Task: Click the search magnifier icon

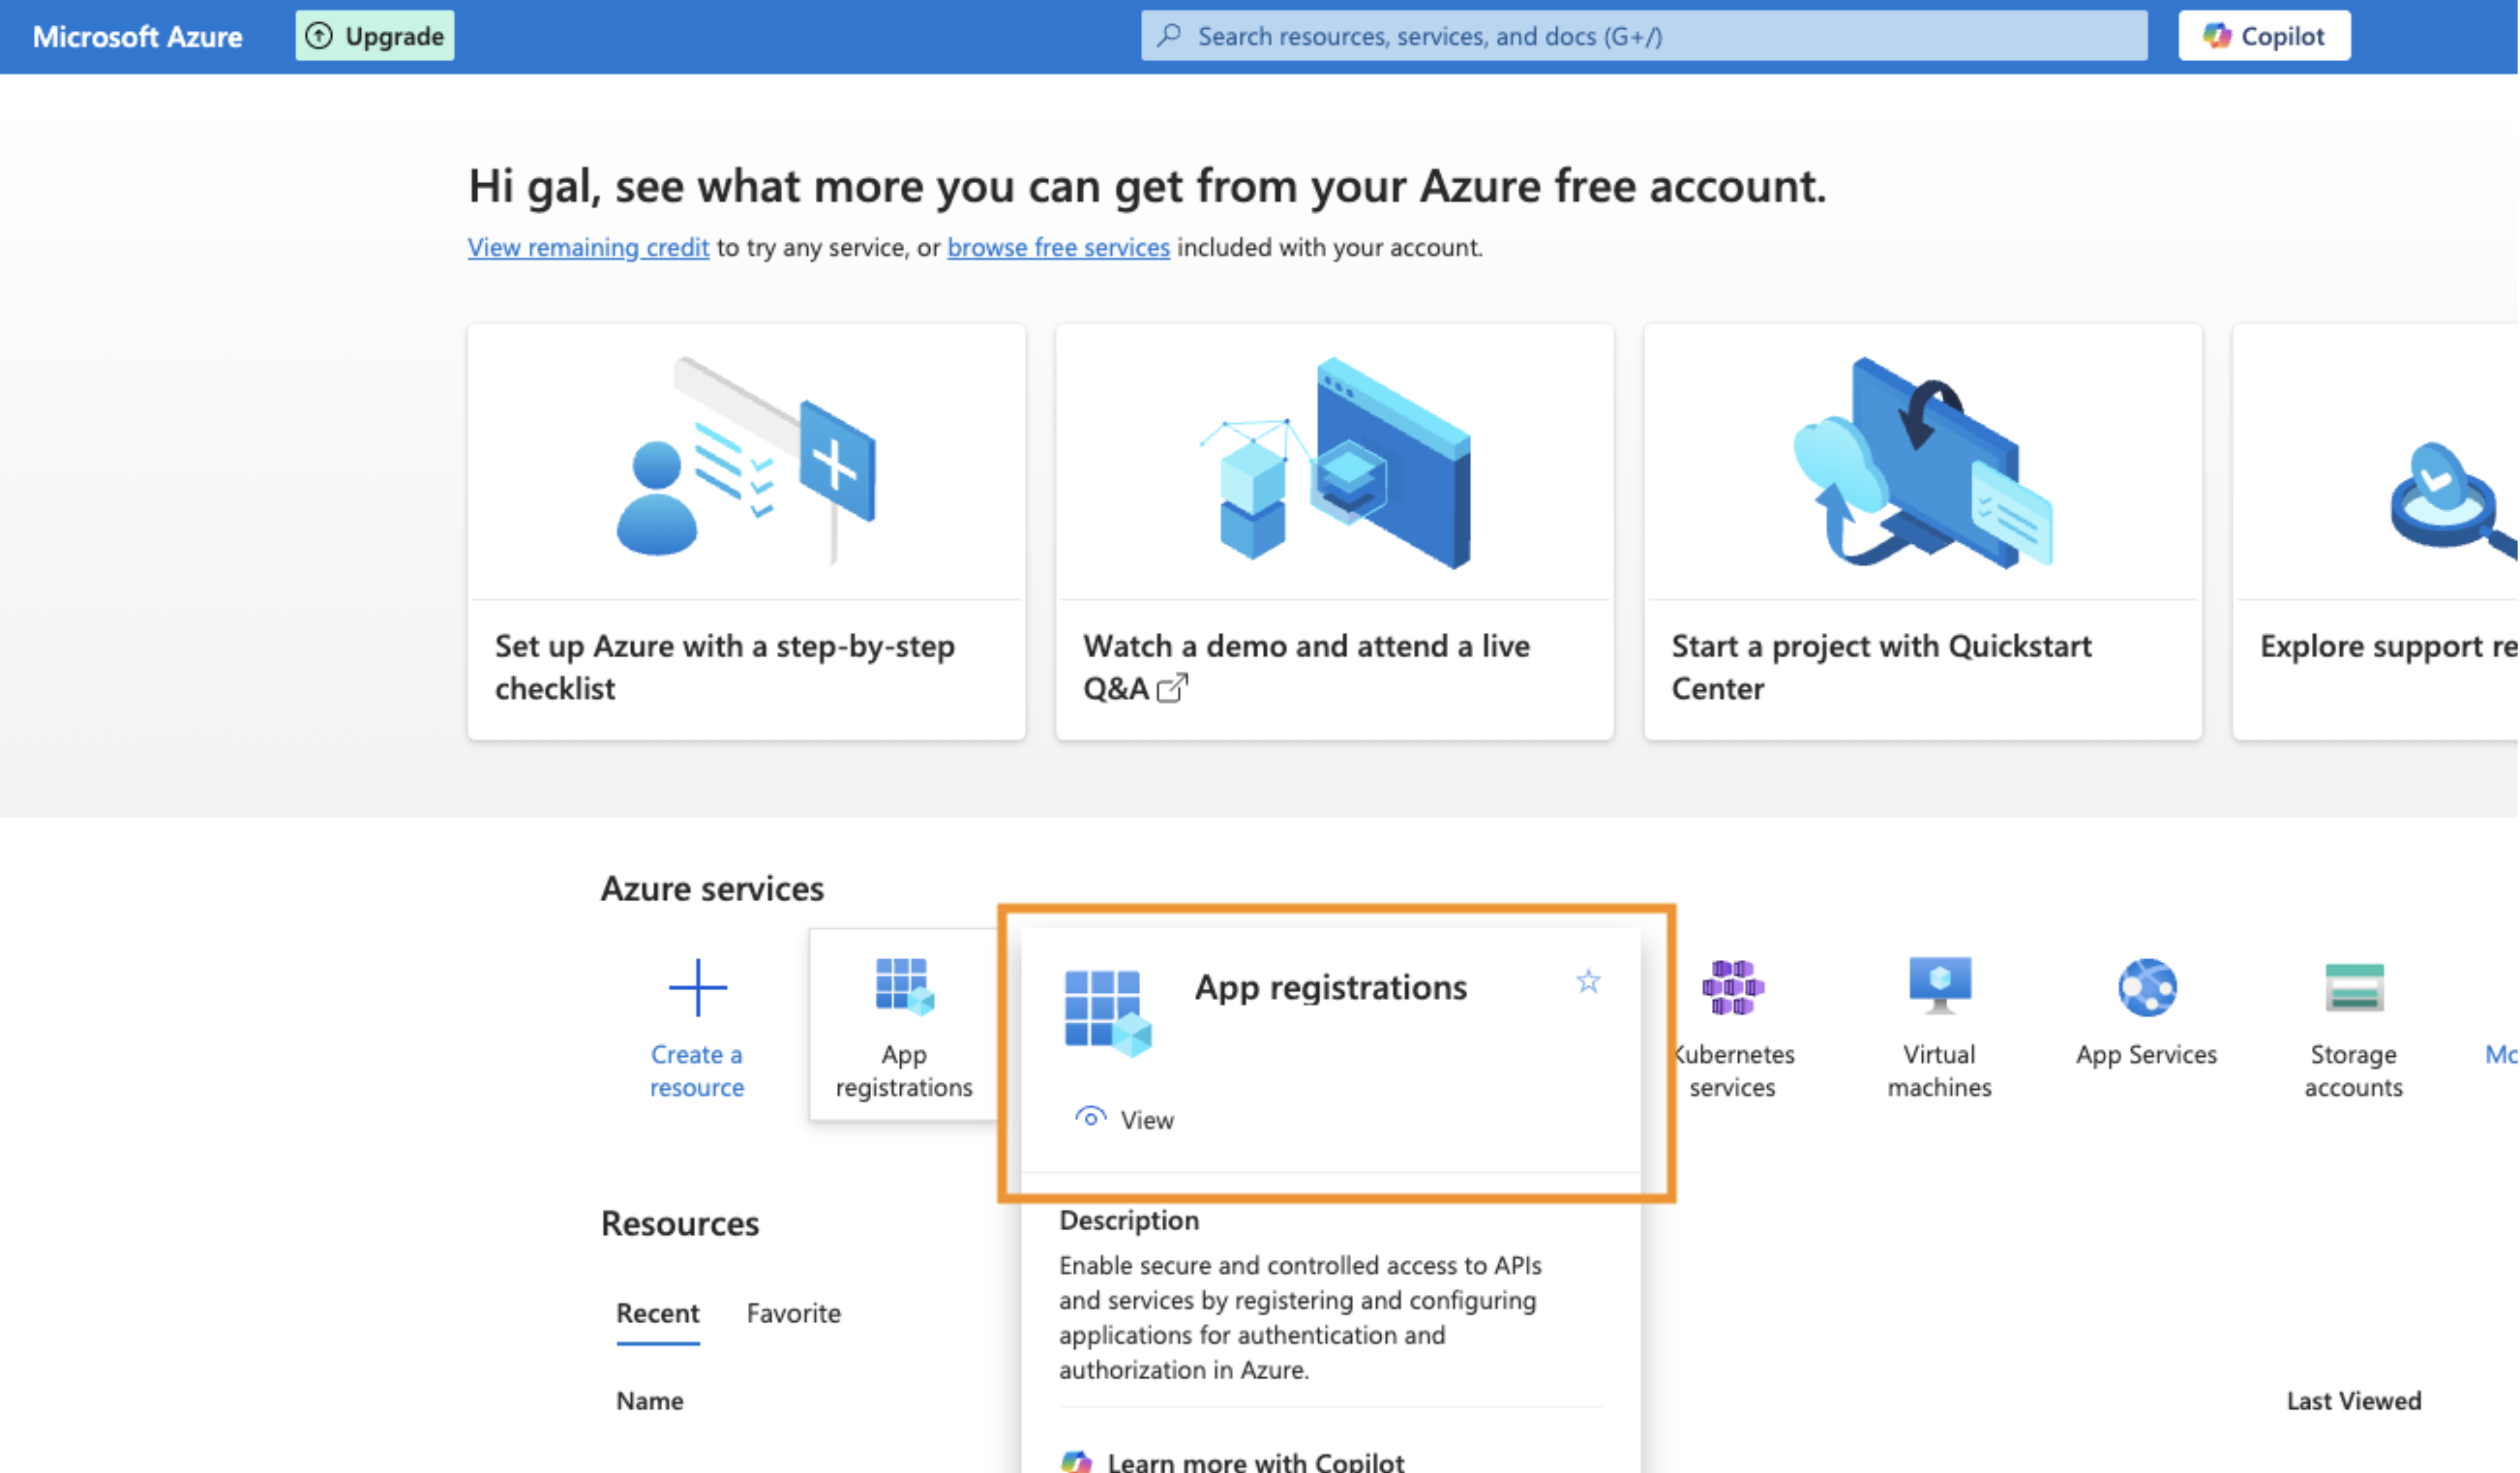Action: 1167,35
